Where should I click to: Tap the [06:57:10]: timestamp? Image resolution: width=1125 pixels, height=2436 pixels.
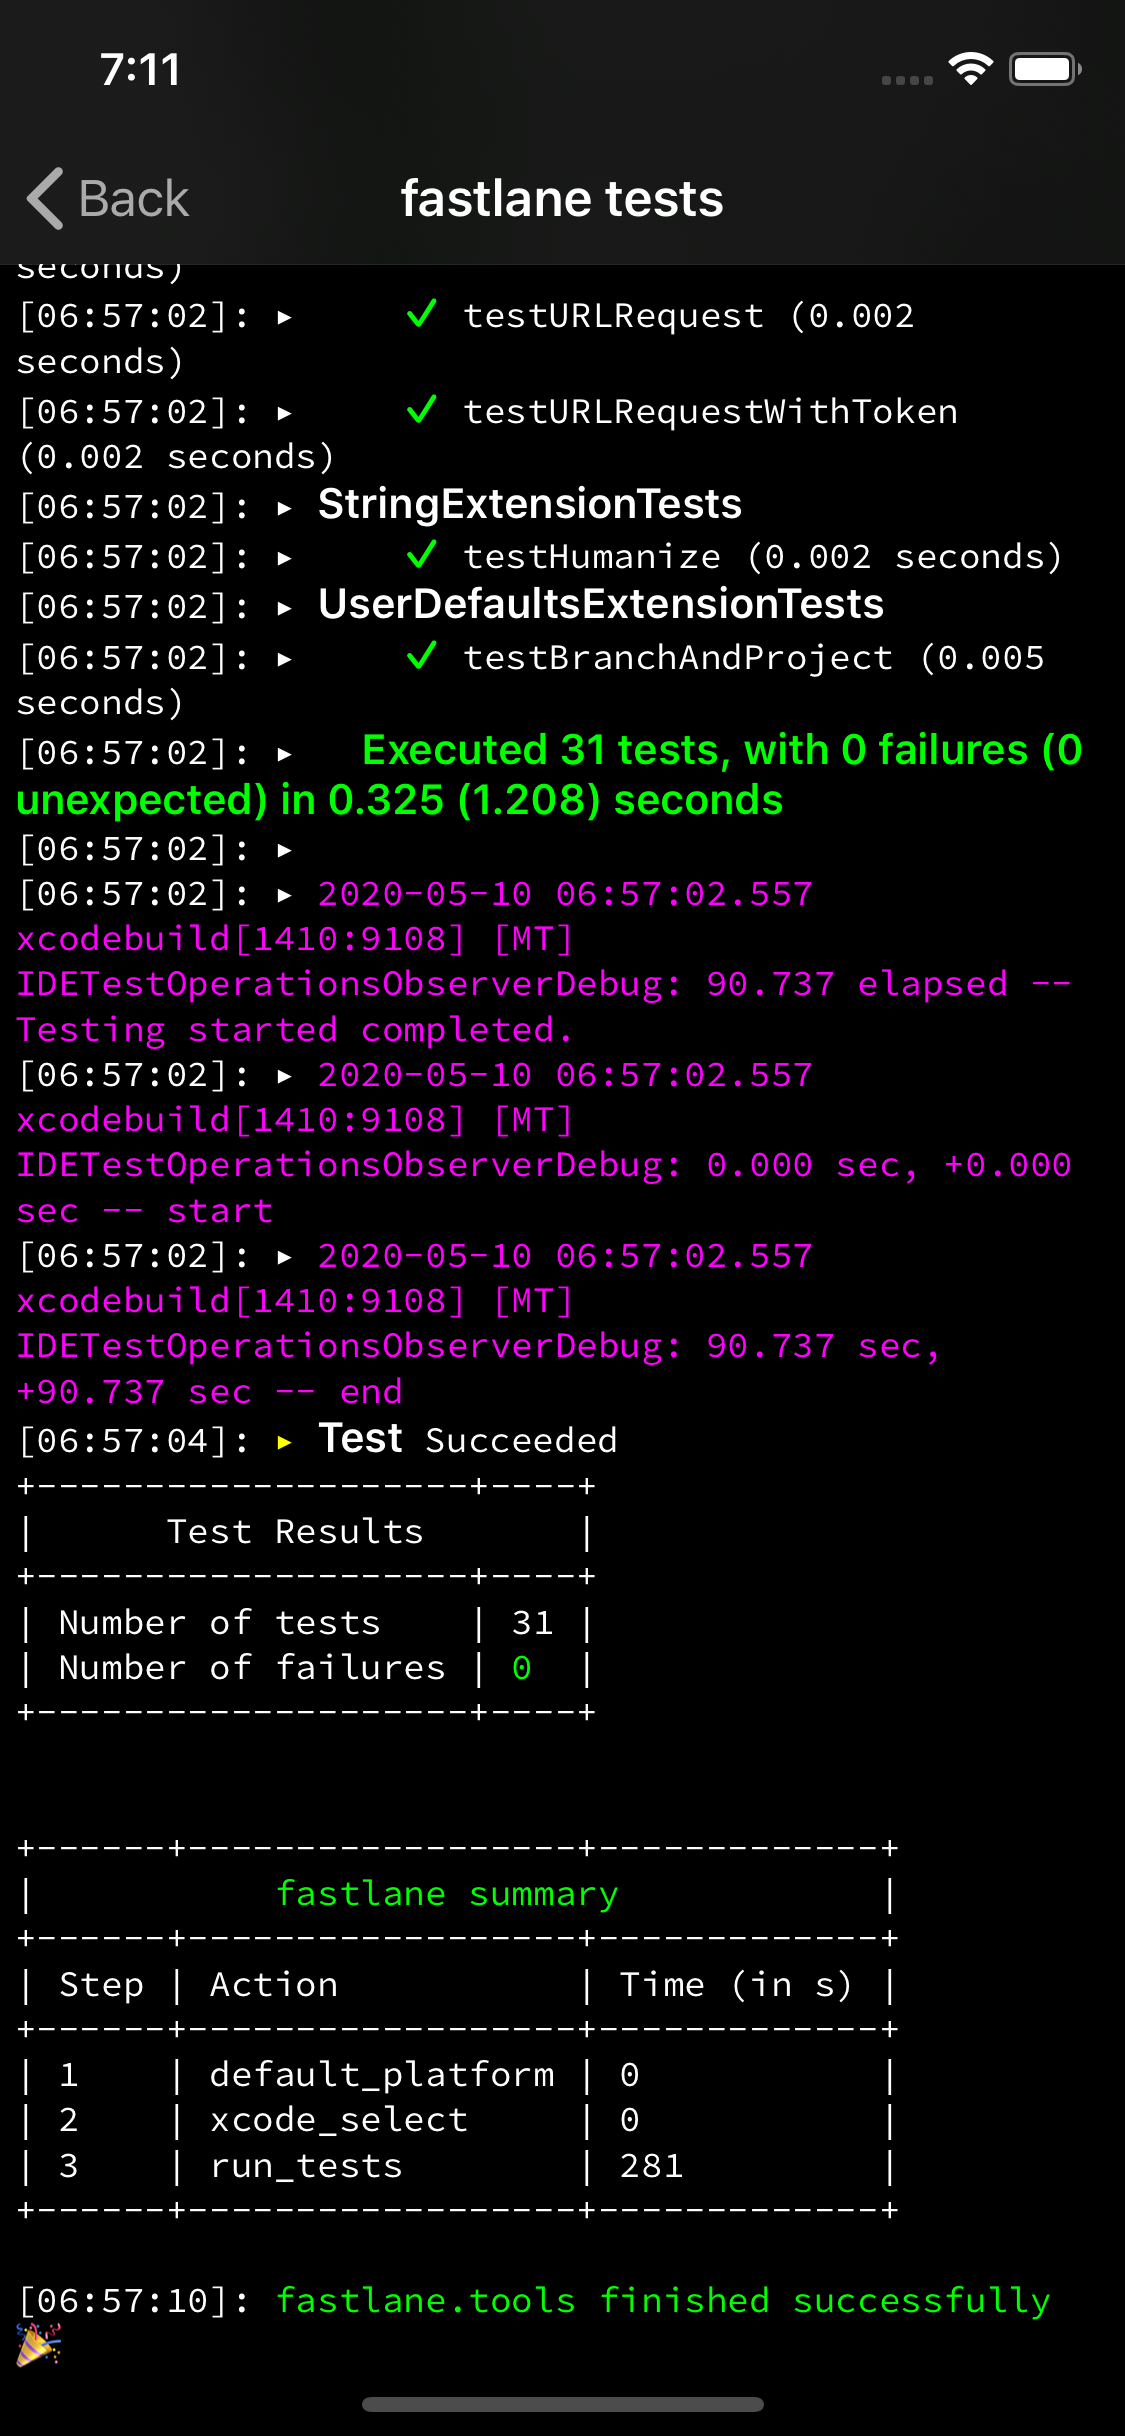134,2301
